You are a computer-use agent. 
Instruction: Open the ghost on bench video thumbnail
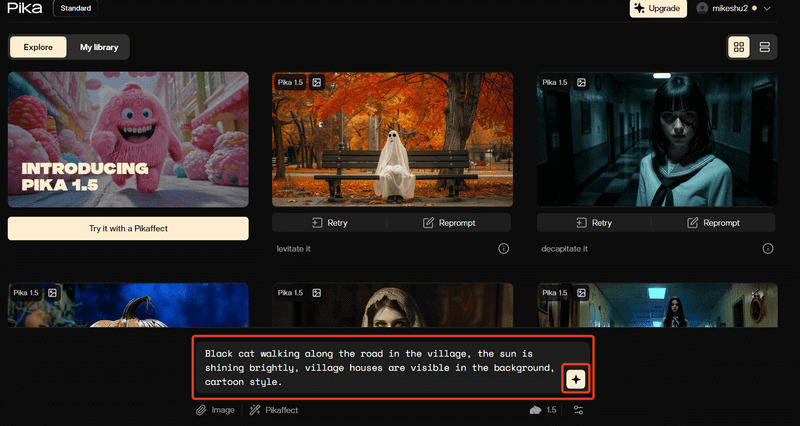click(392, 139)
